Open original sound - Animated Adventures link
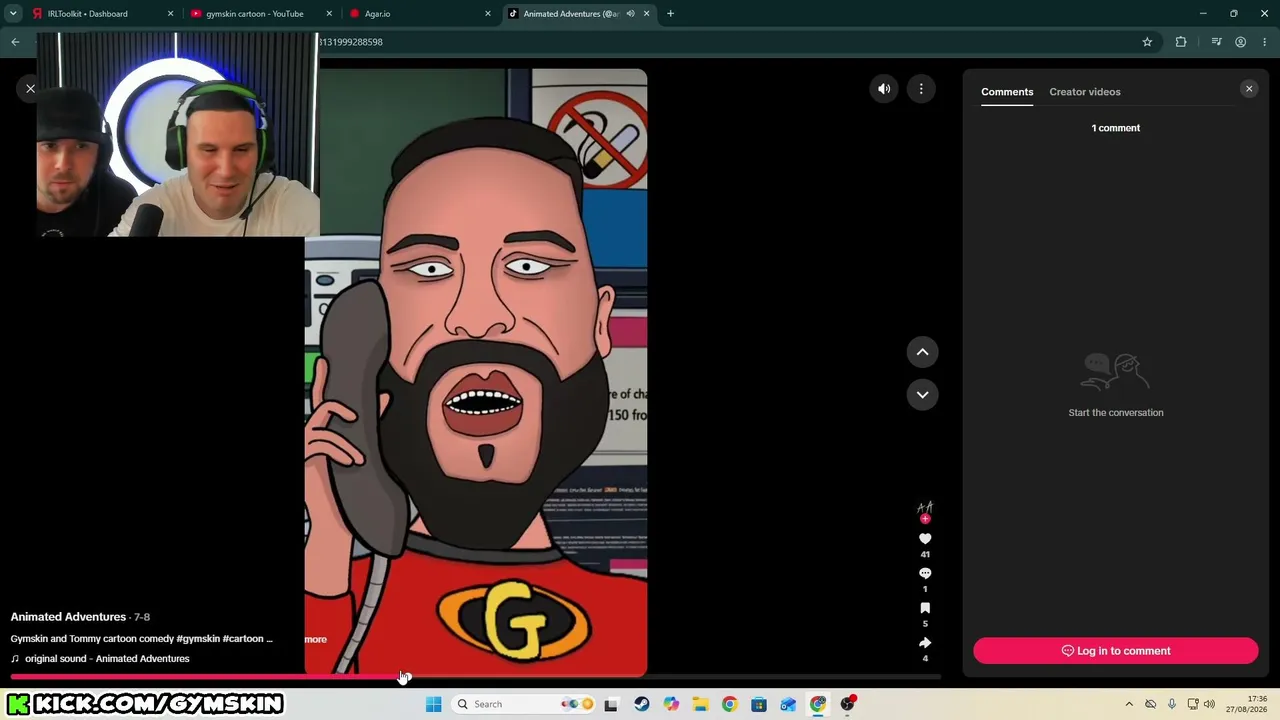 [107, 659]
